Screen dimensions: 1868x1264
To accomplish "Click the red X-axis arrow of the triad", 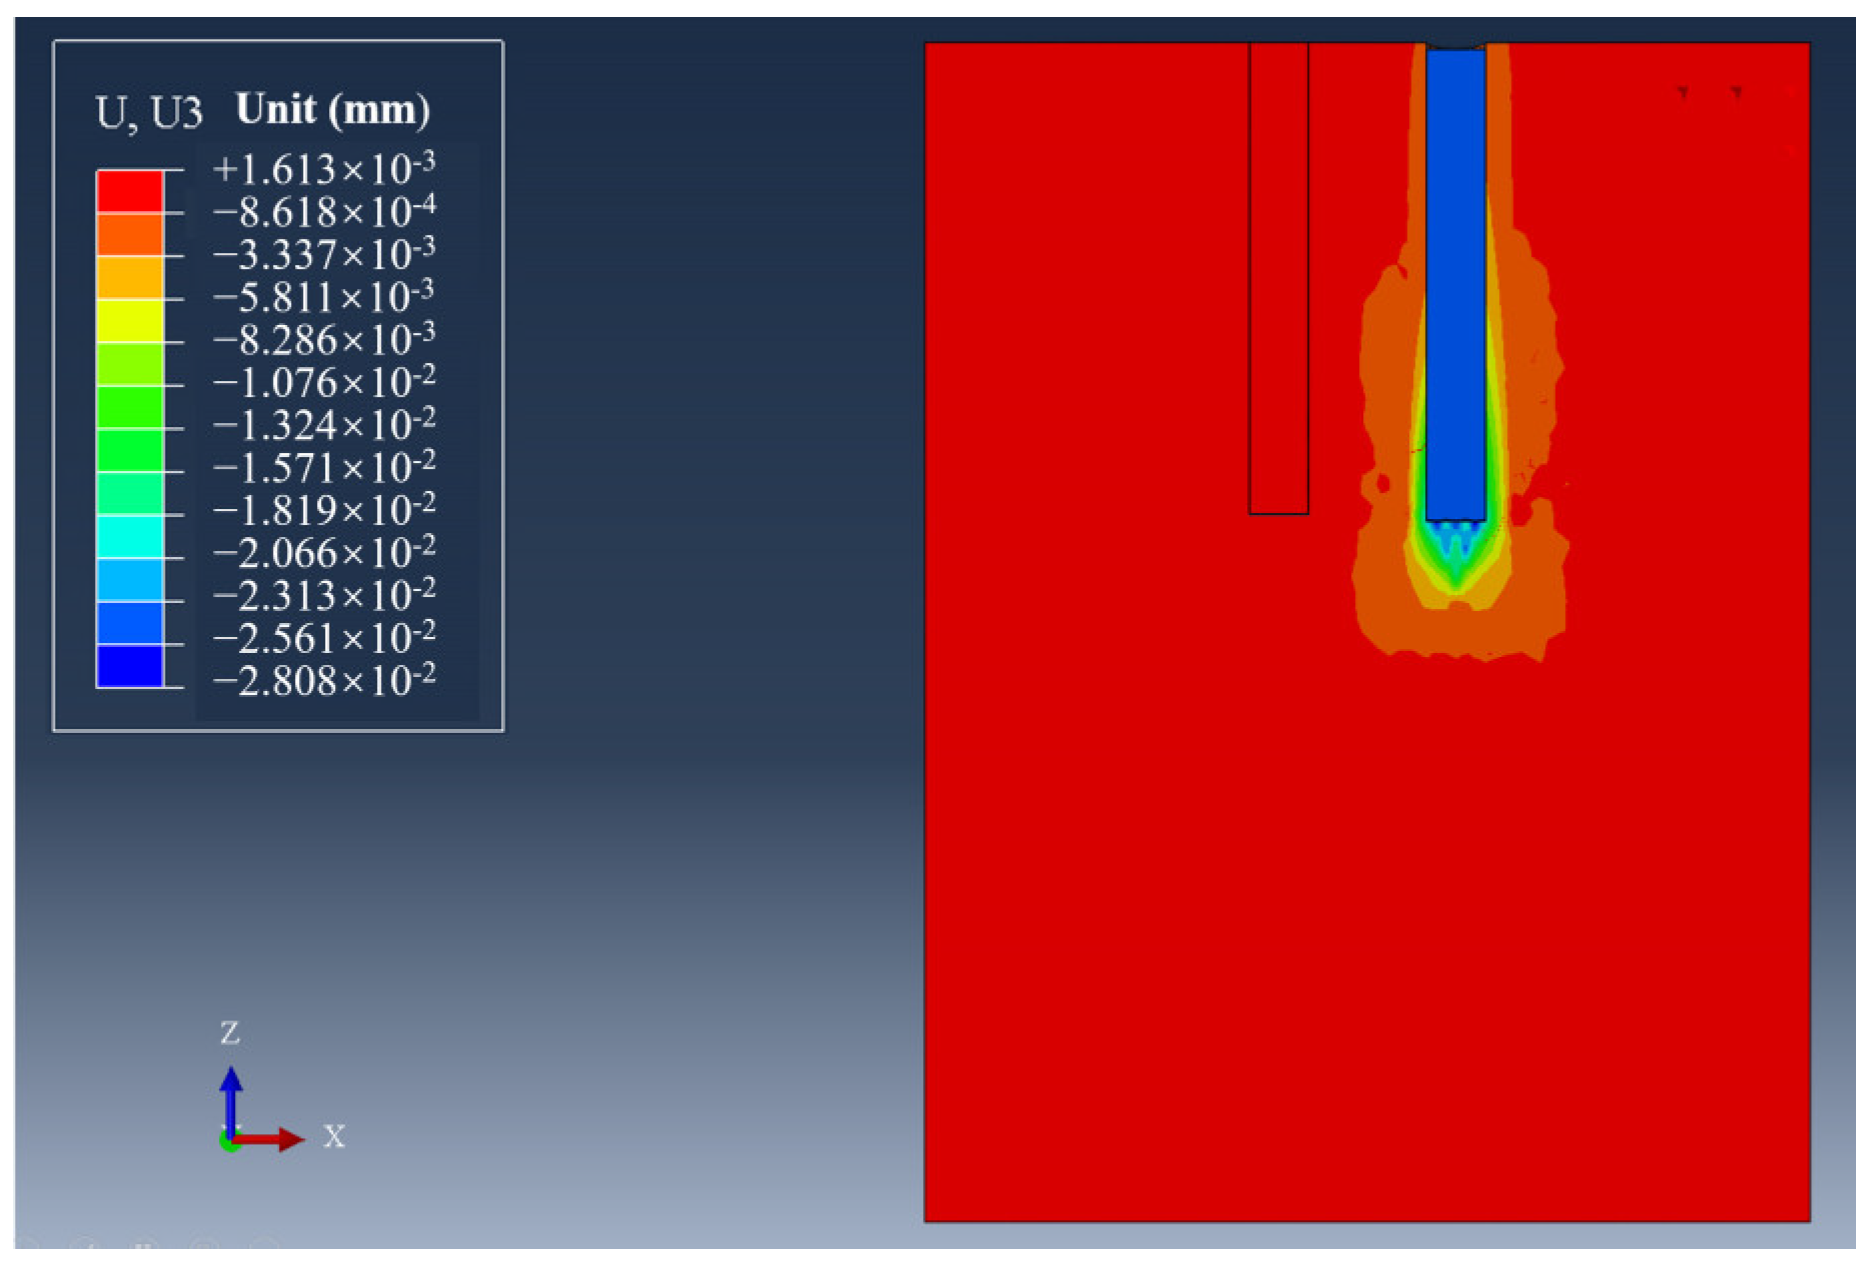I will [269, 1139].
